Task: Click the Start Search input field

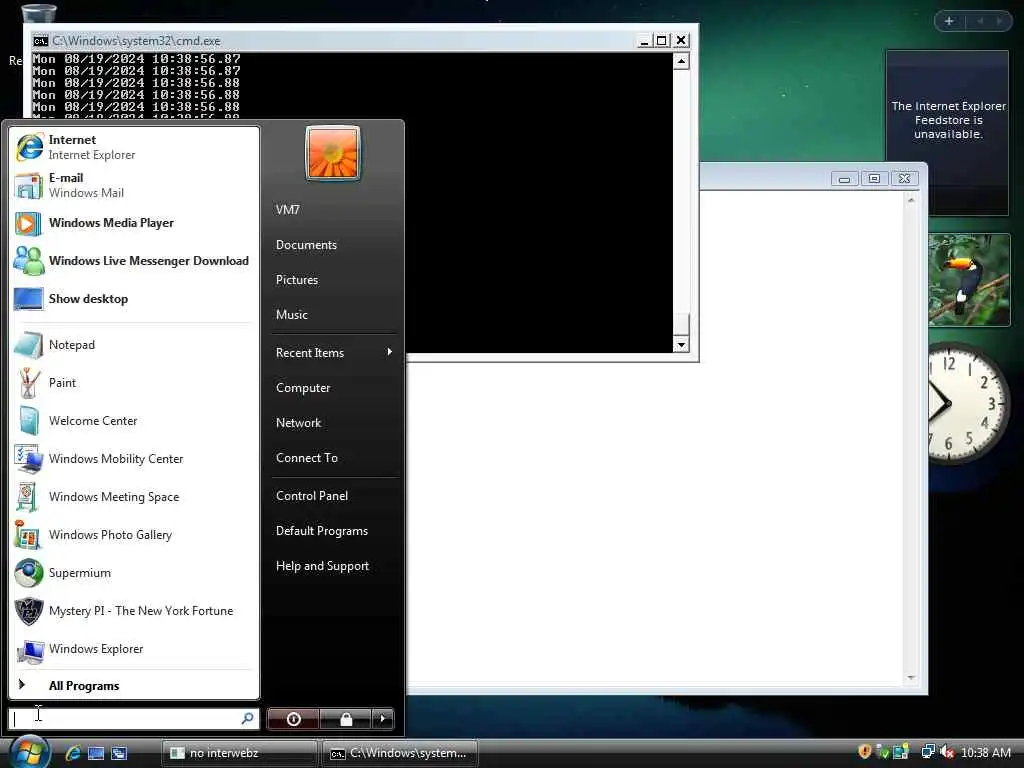Action: (134, 718)
